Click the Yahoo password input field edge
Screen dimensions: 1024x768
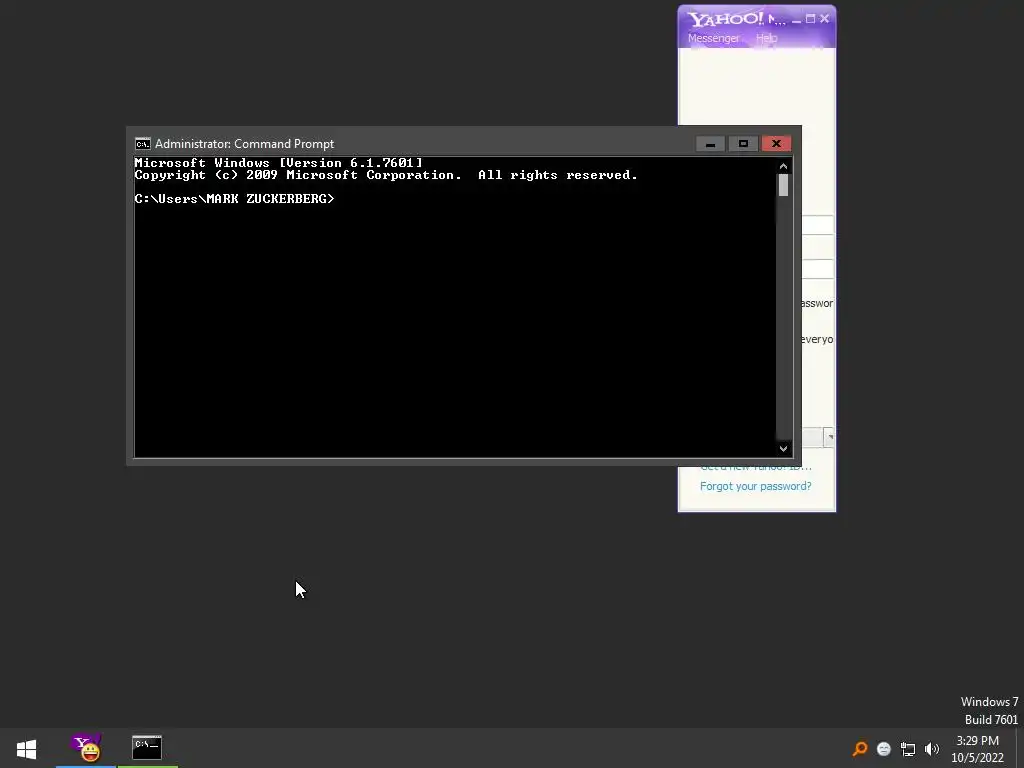pos(818,269)
